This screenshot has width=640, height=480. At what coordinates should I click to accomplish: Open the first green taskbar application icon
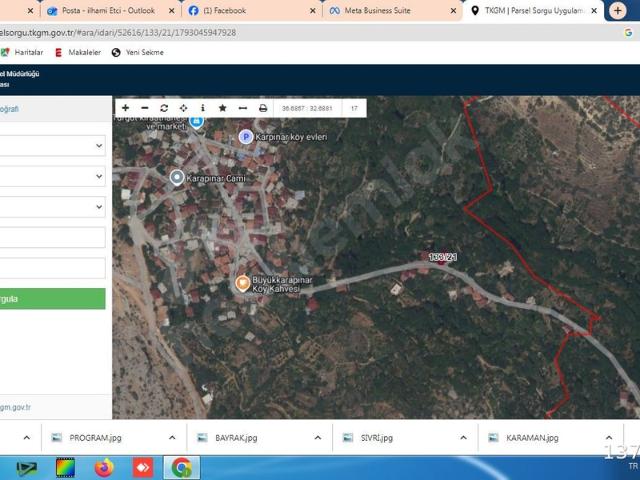(27, 469)
